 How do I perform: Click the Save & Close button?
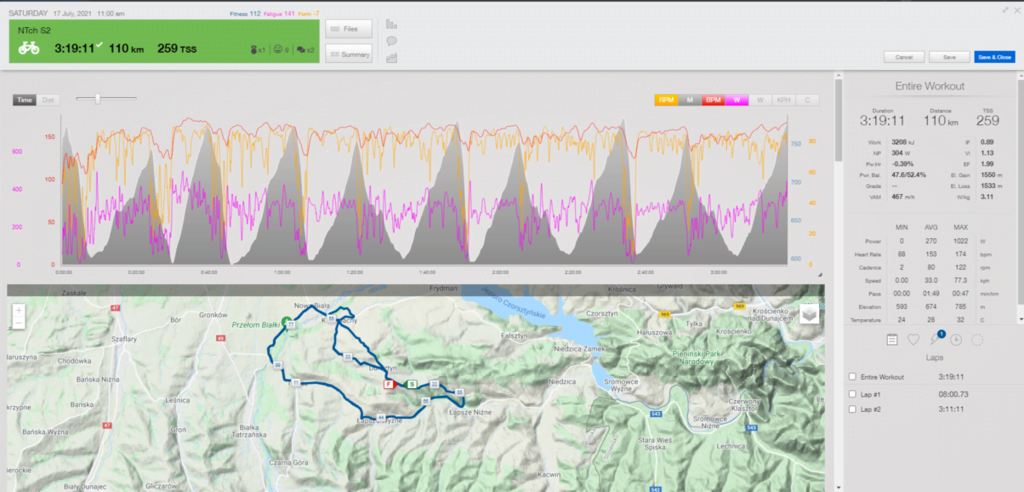coord(994,57)
